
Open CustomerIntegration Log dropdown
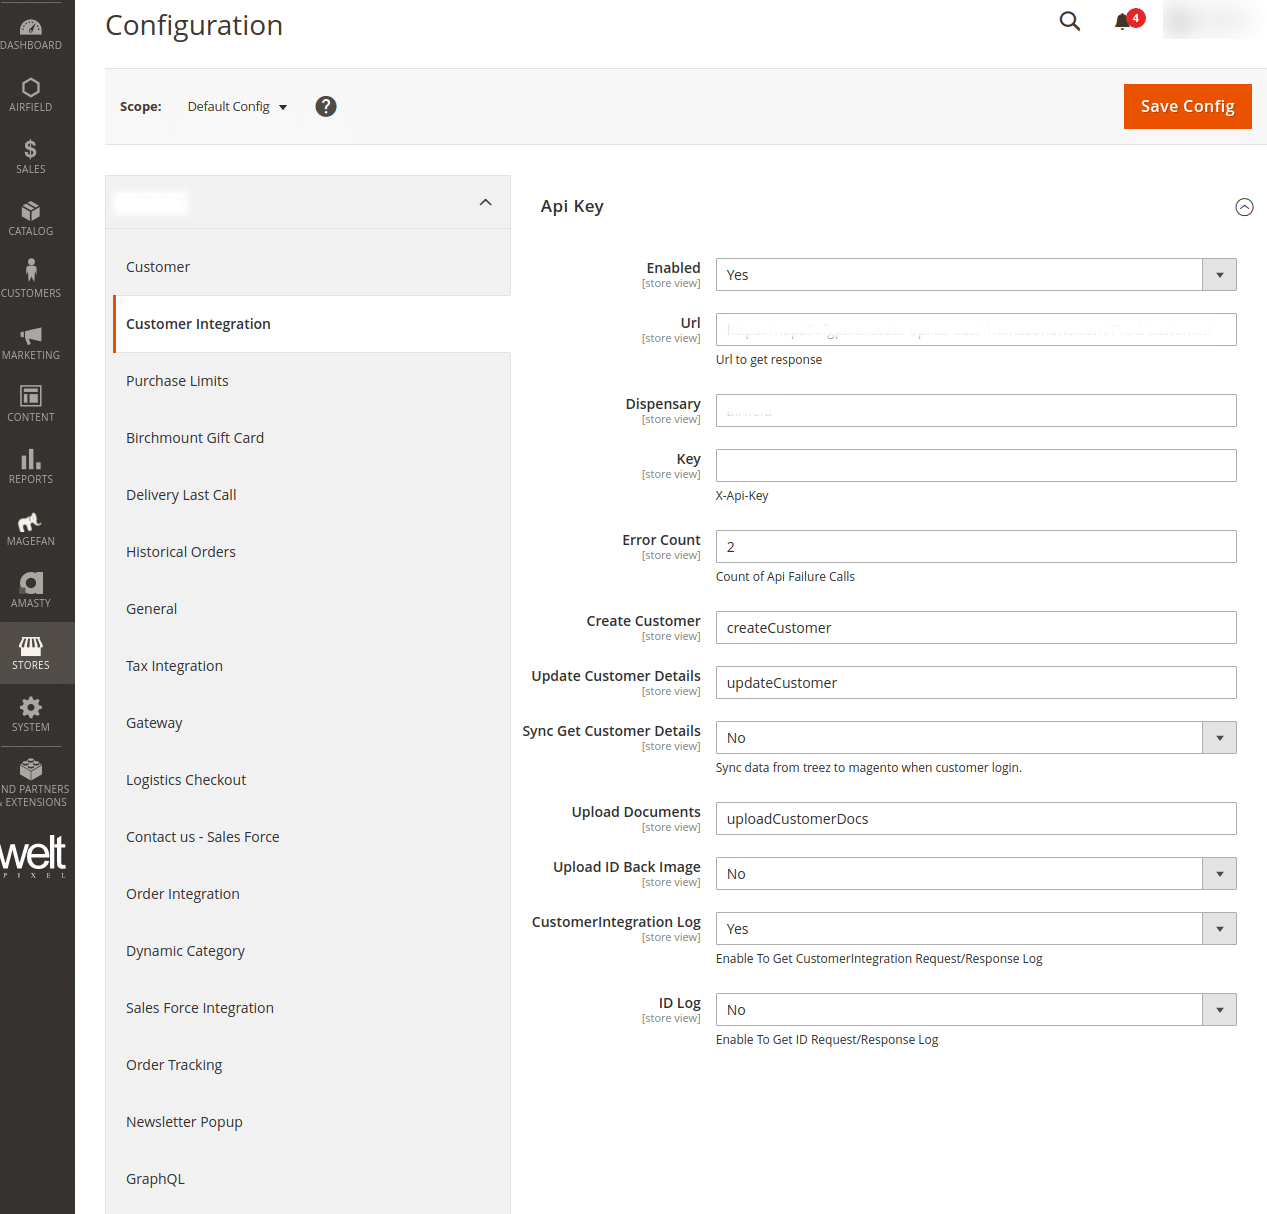[976, 929]
